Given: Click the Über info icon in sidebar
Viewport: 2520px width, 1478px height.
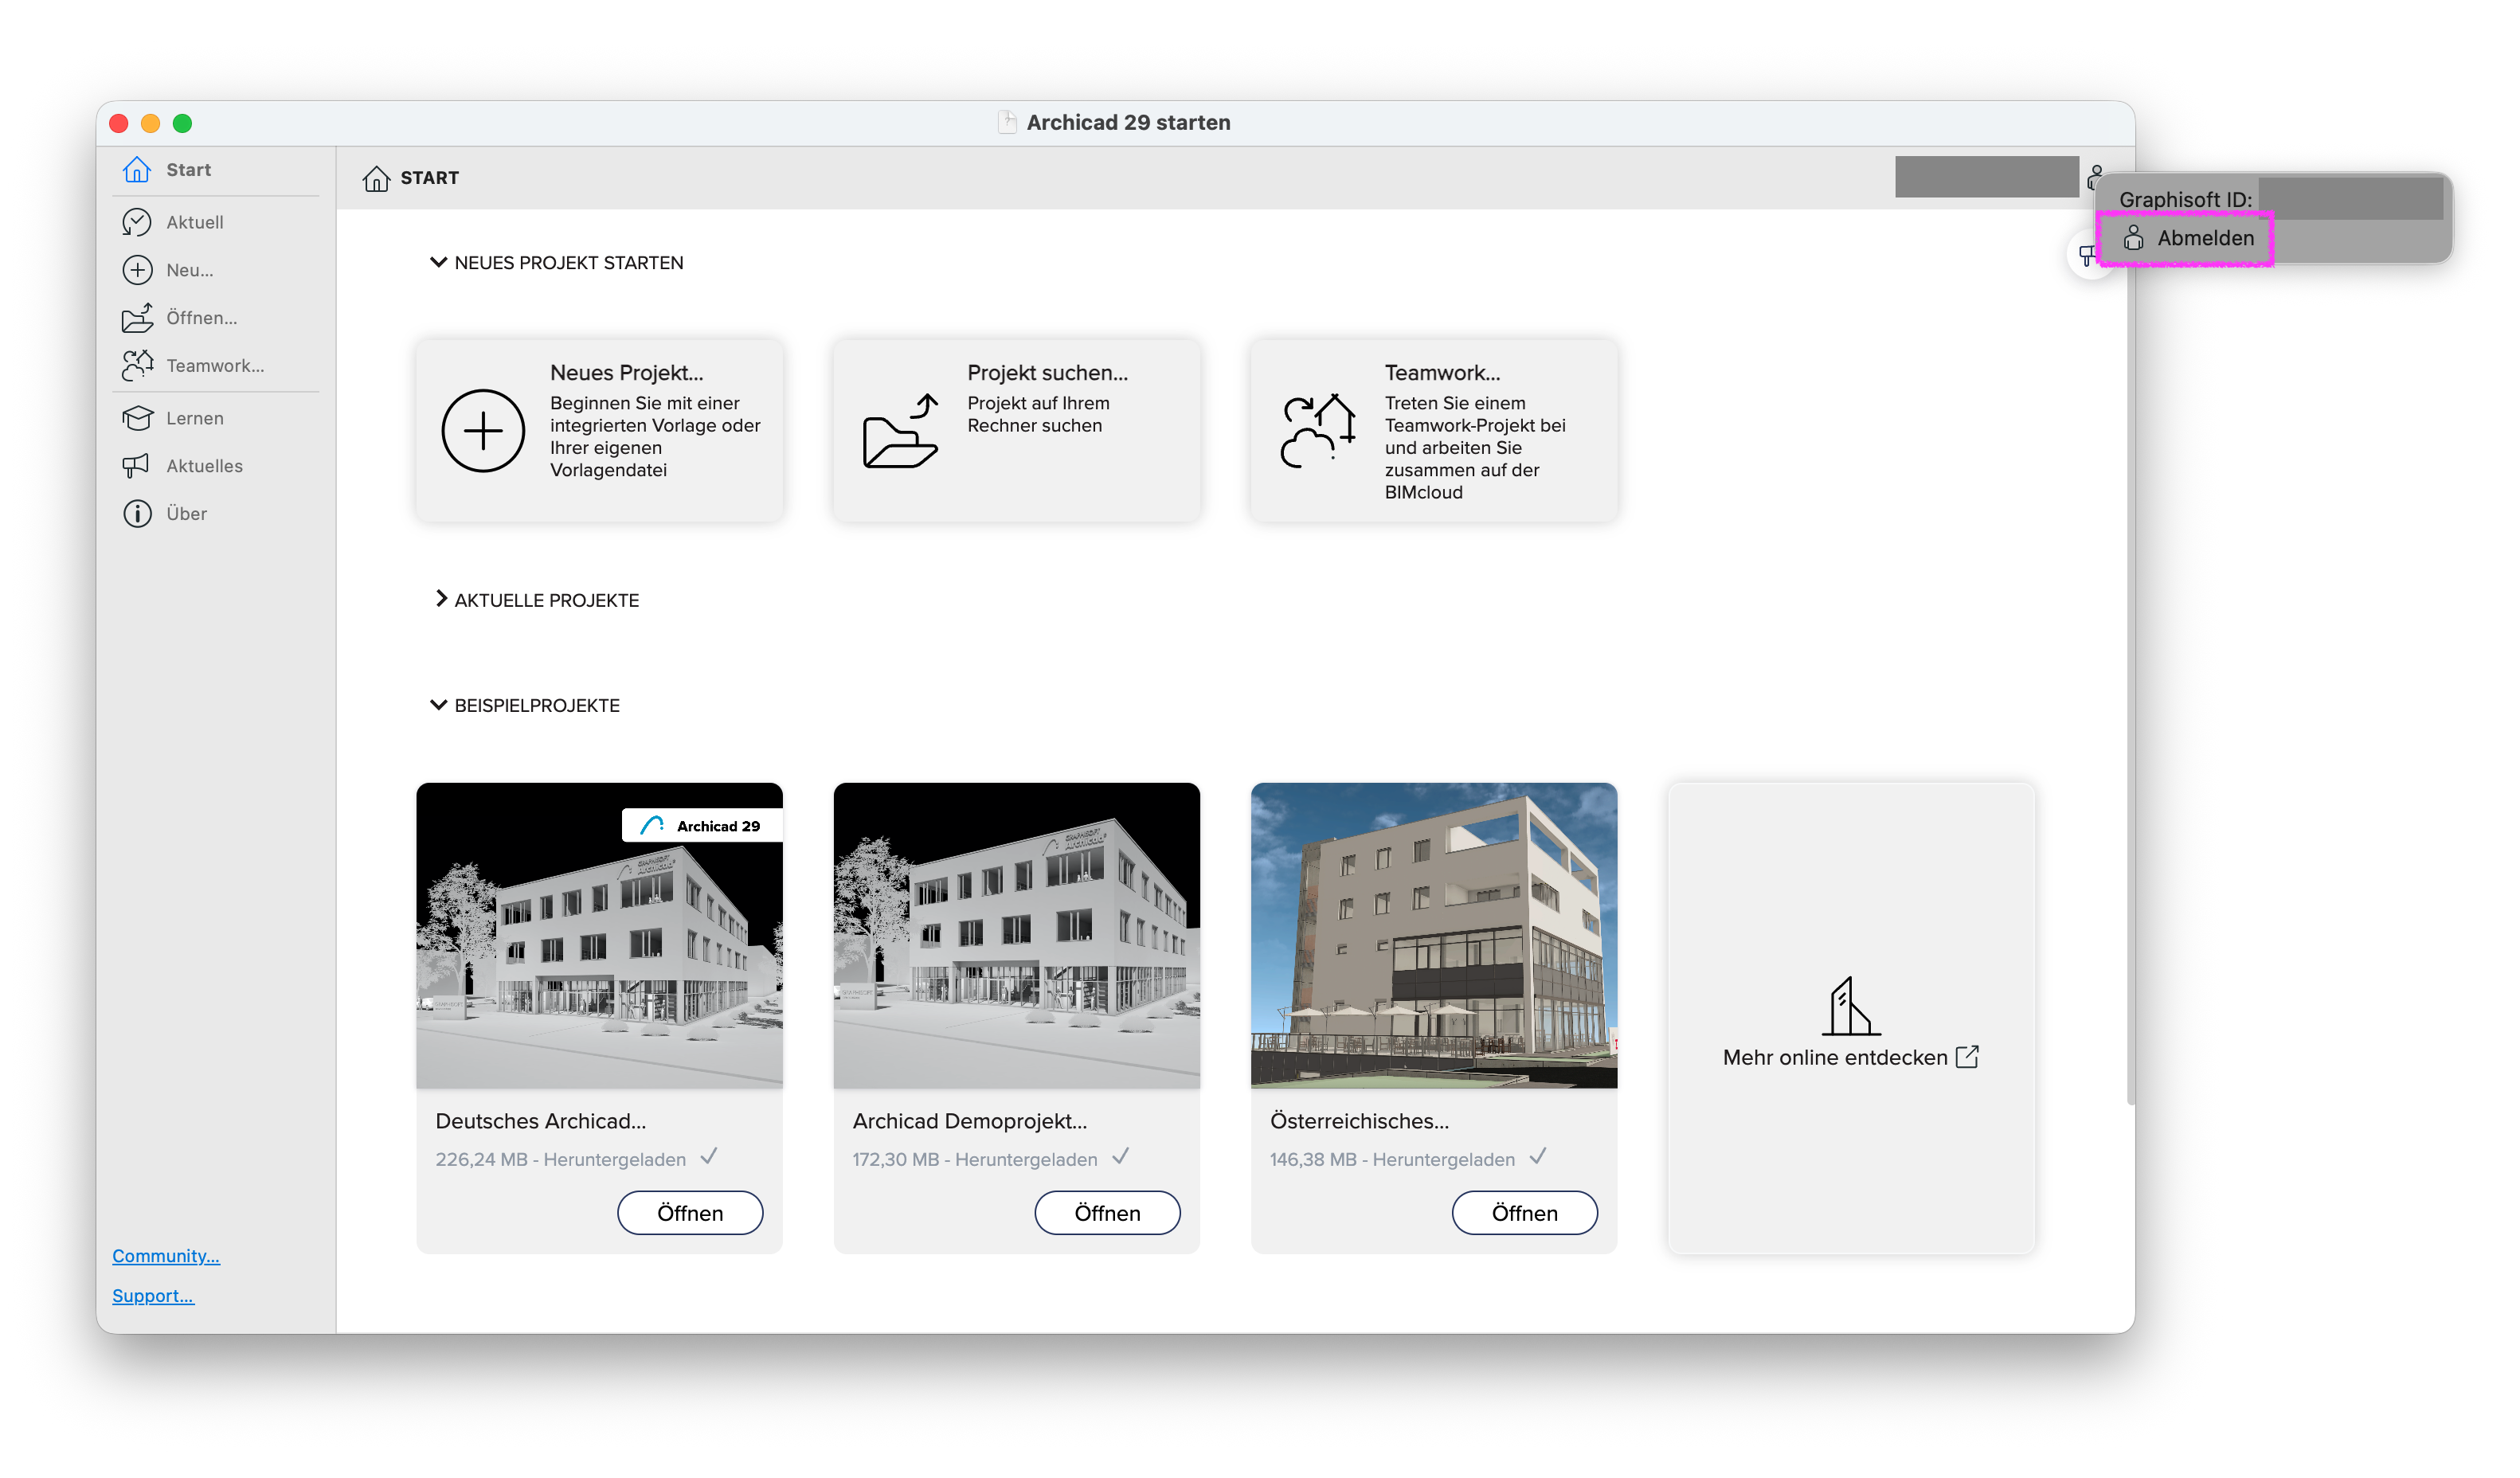Looking at the screenshot, I should (x=137, y=514).
